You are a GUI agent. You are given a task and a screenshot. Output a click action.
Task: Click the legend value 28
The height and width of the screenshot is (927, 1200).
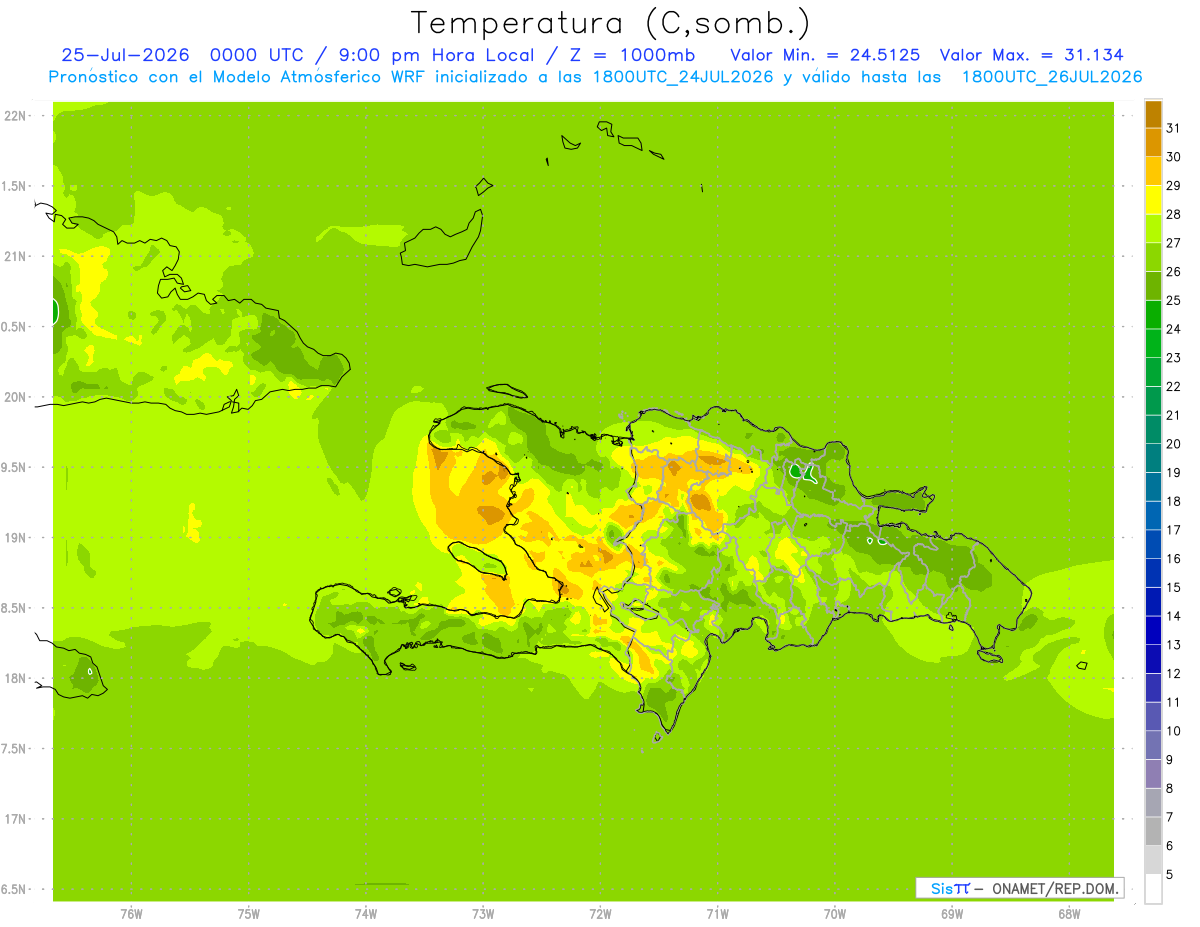point(1173,214)
